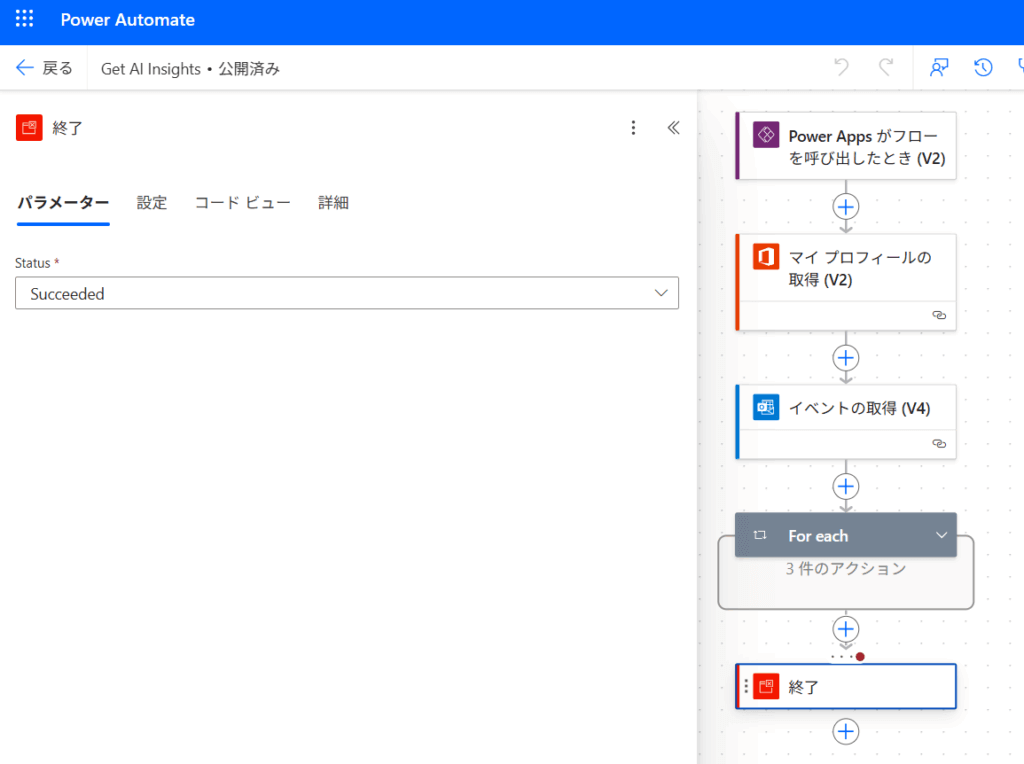
Task: Click the redo arrow icon
Action: pos(886,67)
